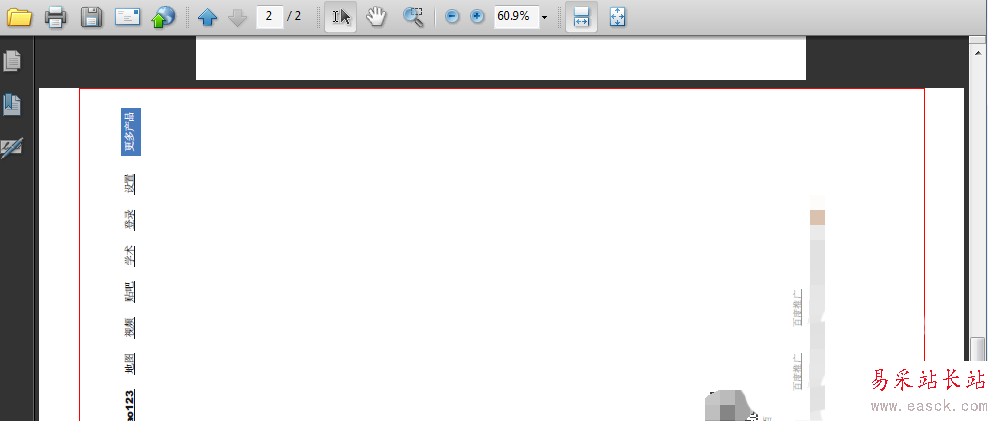Activate the Hand pan tool

(376, 16)
